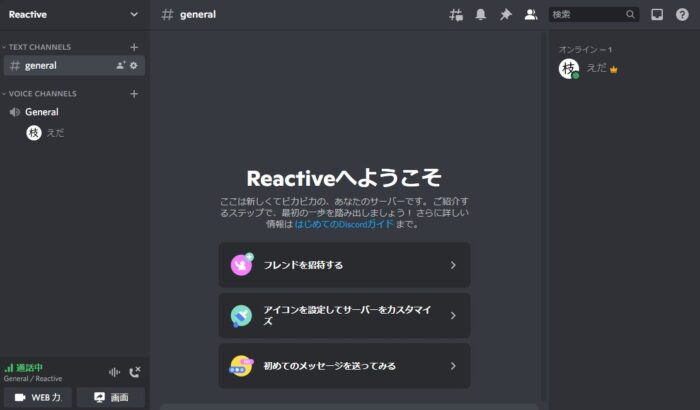Click the General voice channel speaker icon
The image size is (700, 410).
point(15,112)
